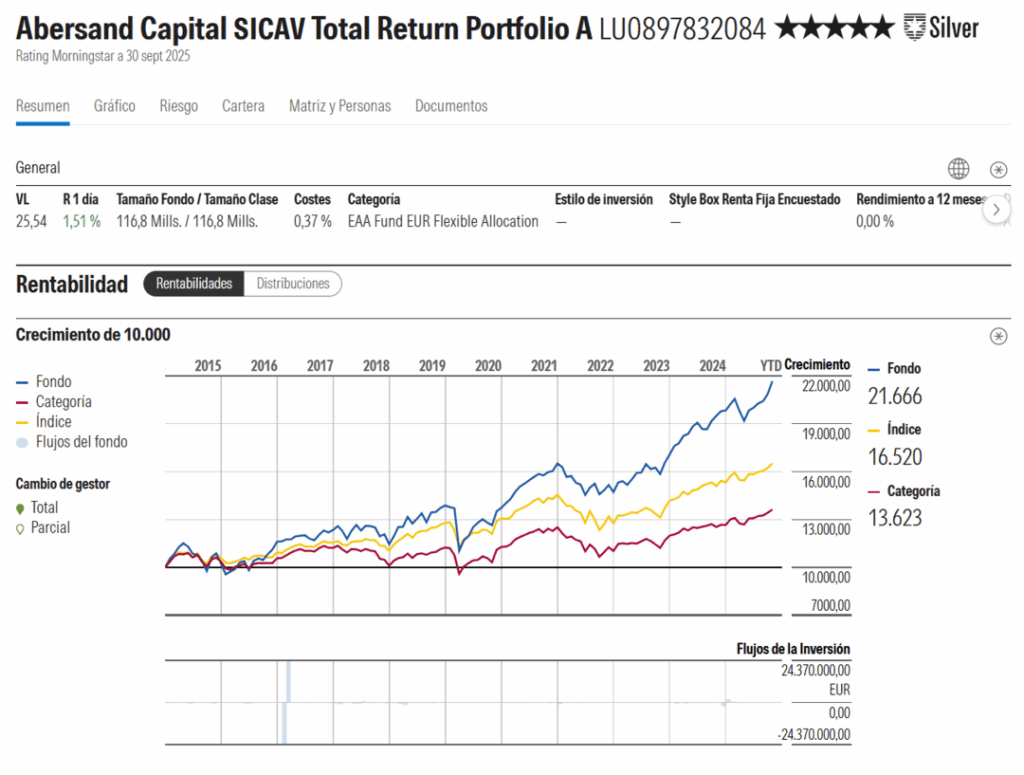Open the globe region selector icon
Screen dimensions: 1024x775
[x=958, y=168]
